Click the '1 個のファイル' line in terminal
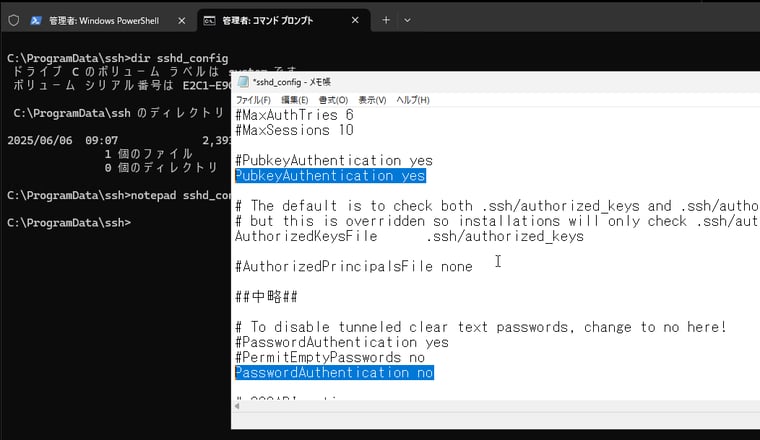 [x=148, y=154]
